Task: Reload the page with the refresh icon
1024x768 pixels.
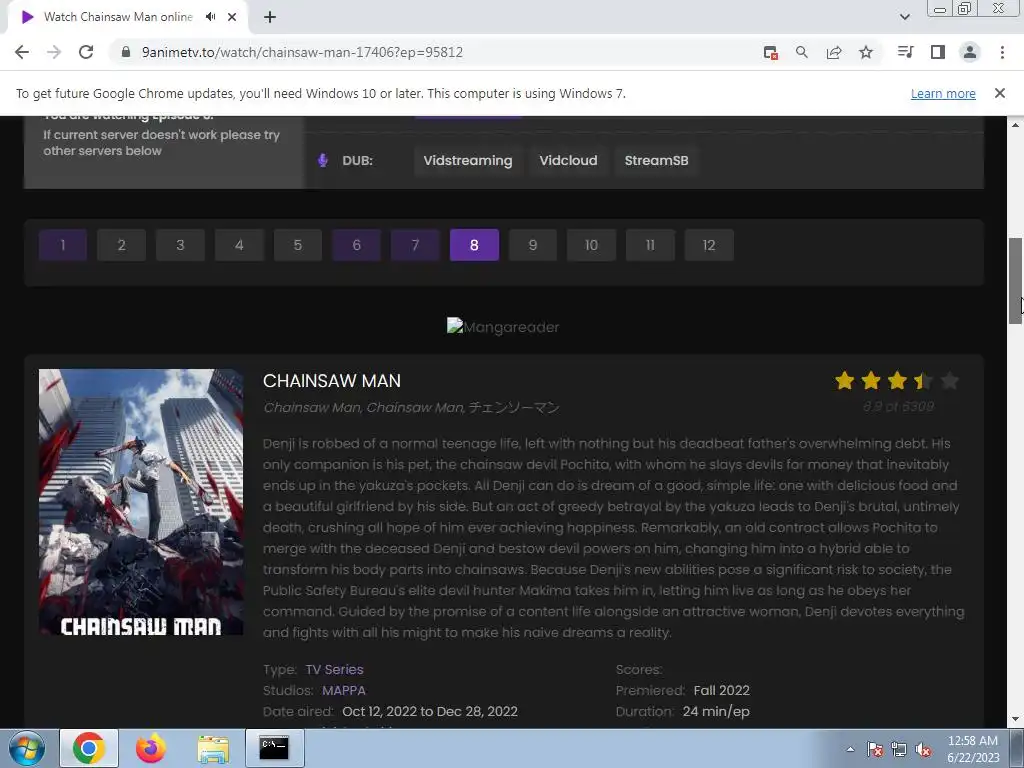Action: pos(86,52)
